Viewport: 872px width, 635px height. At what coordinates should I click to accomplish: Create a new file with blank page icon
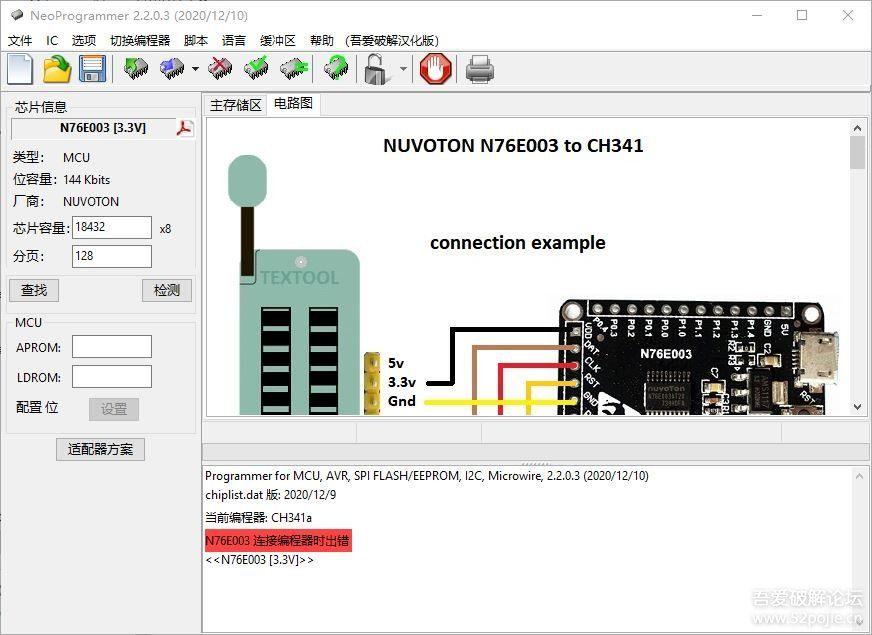tap(21, 70)
